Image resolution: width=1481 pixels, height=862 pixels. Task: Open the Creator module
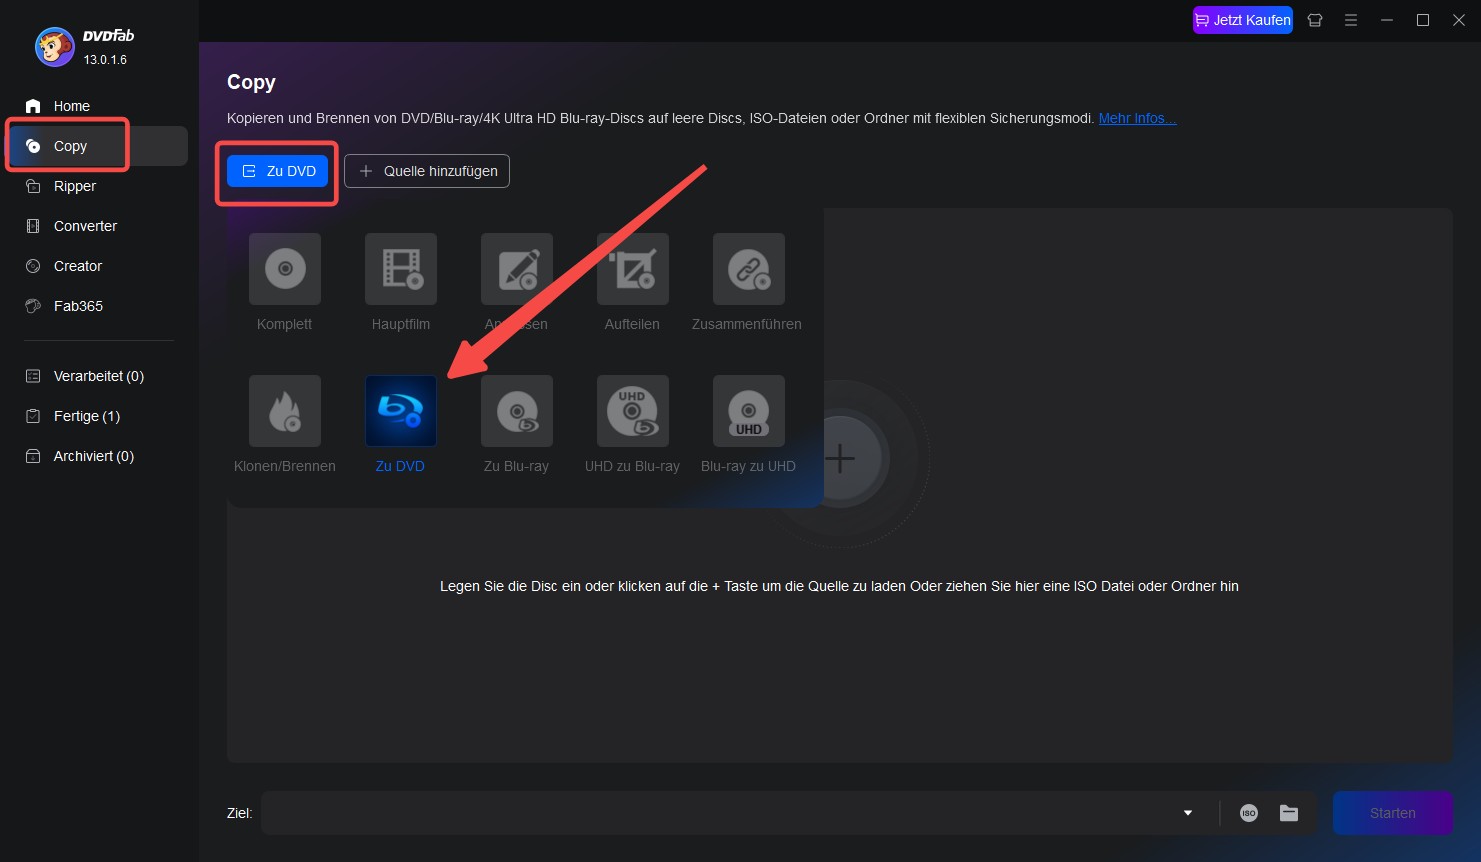click(77, 266)
